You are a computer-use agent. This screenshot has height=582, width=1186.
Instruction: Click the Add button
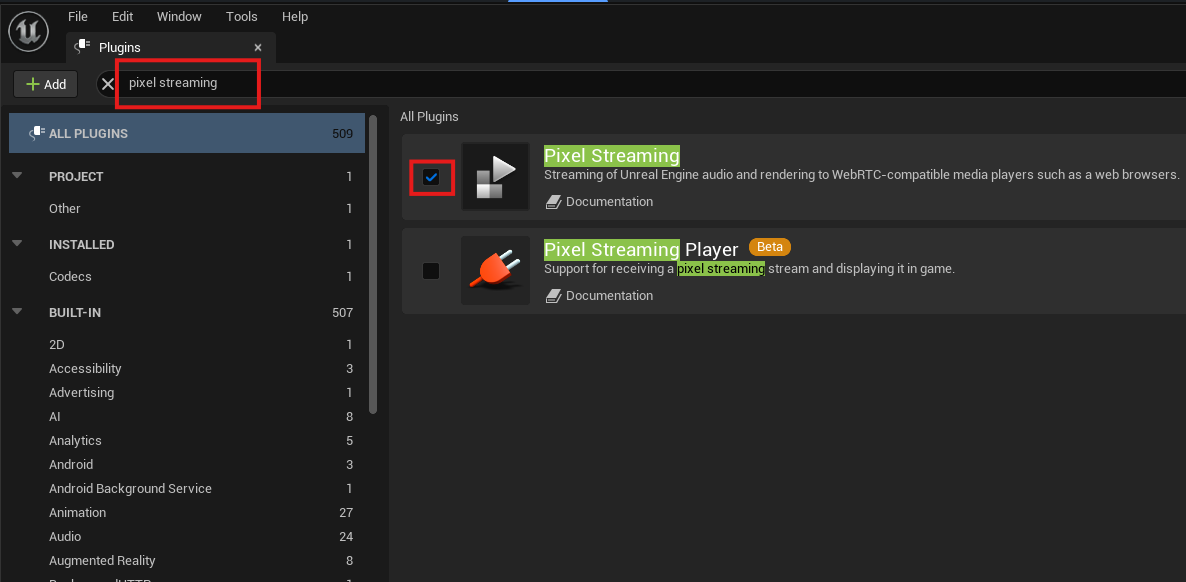[x=46, y=84]
